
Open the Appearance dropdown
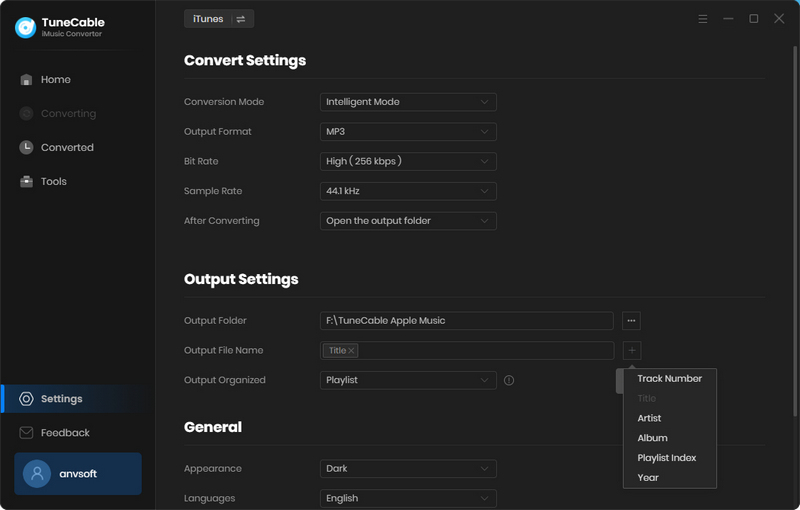(x=408, y=469)
